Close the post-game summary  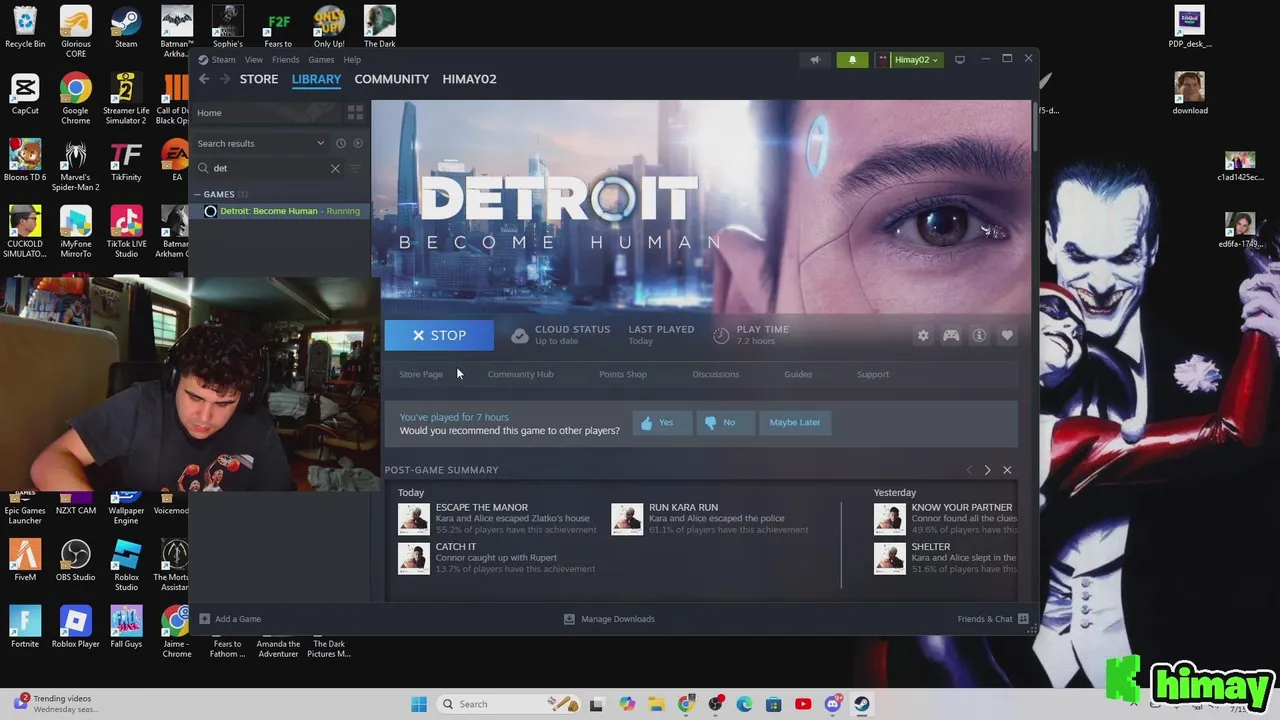pyautogui.click(x=1007, y=470)
